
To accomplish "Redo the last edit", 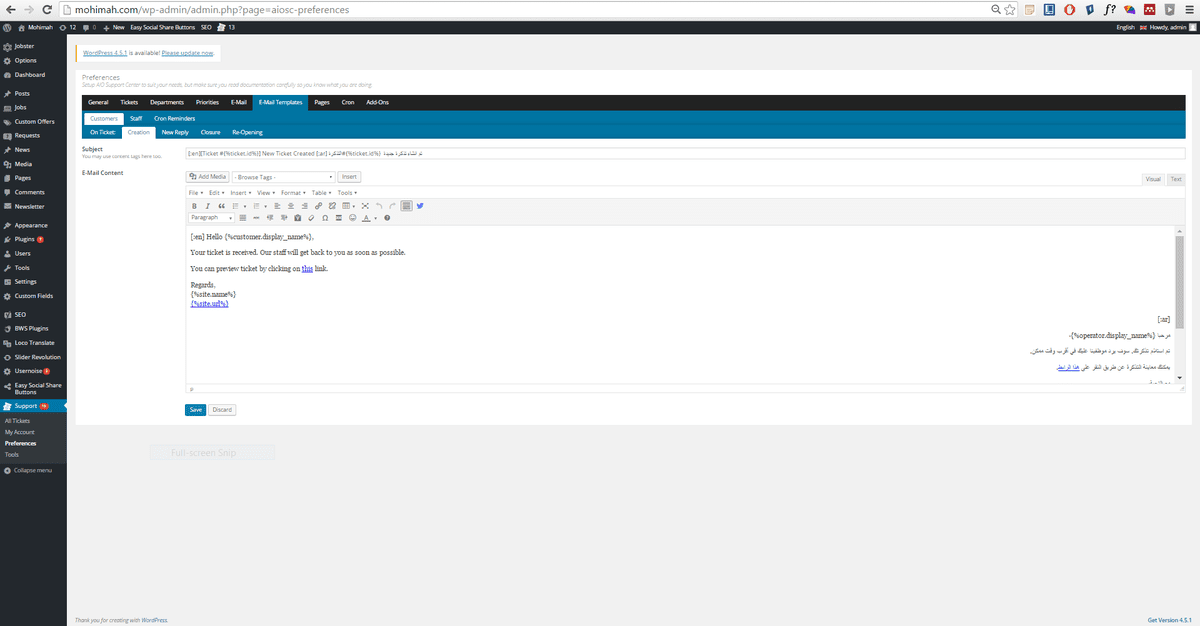I will tap(392, 206).
